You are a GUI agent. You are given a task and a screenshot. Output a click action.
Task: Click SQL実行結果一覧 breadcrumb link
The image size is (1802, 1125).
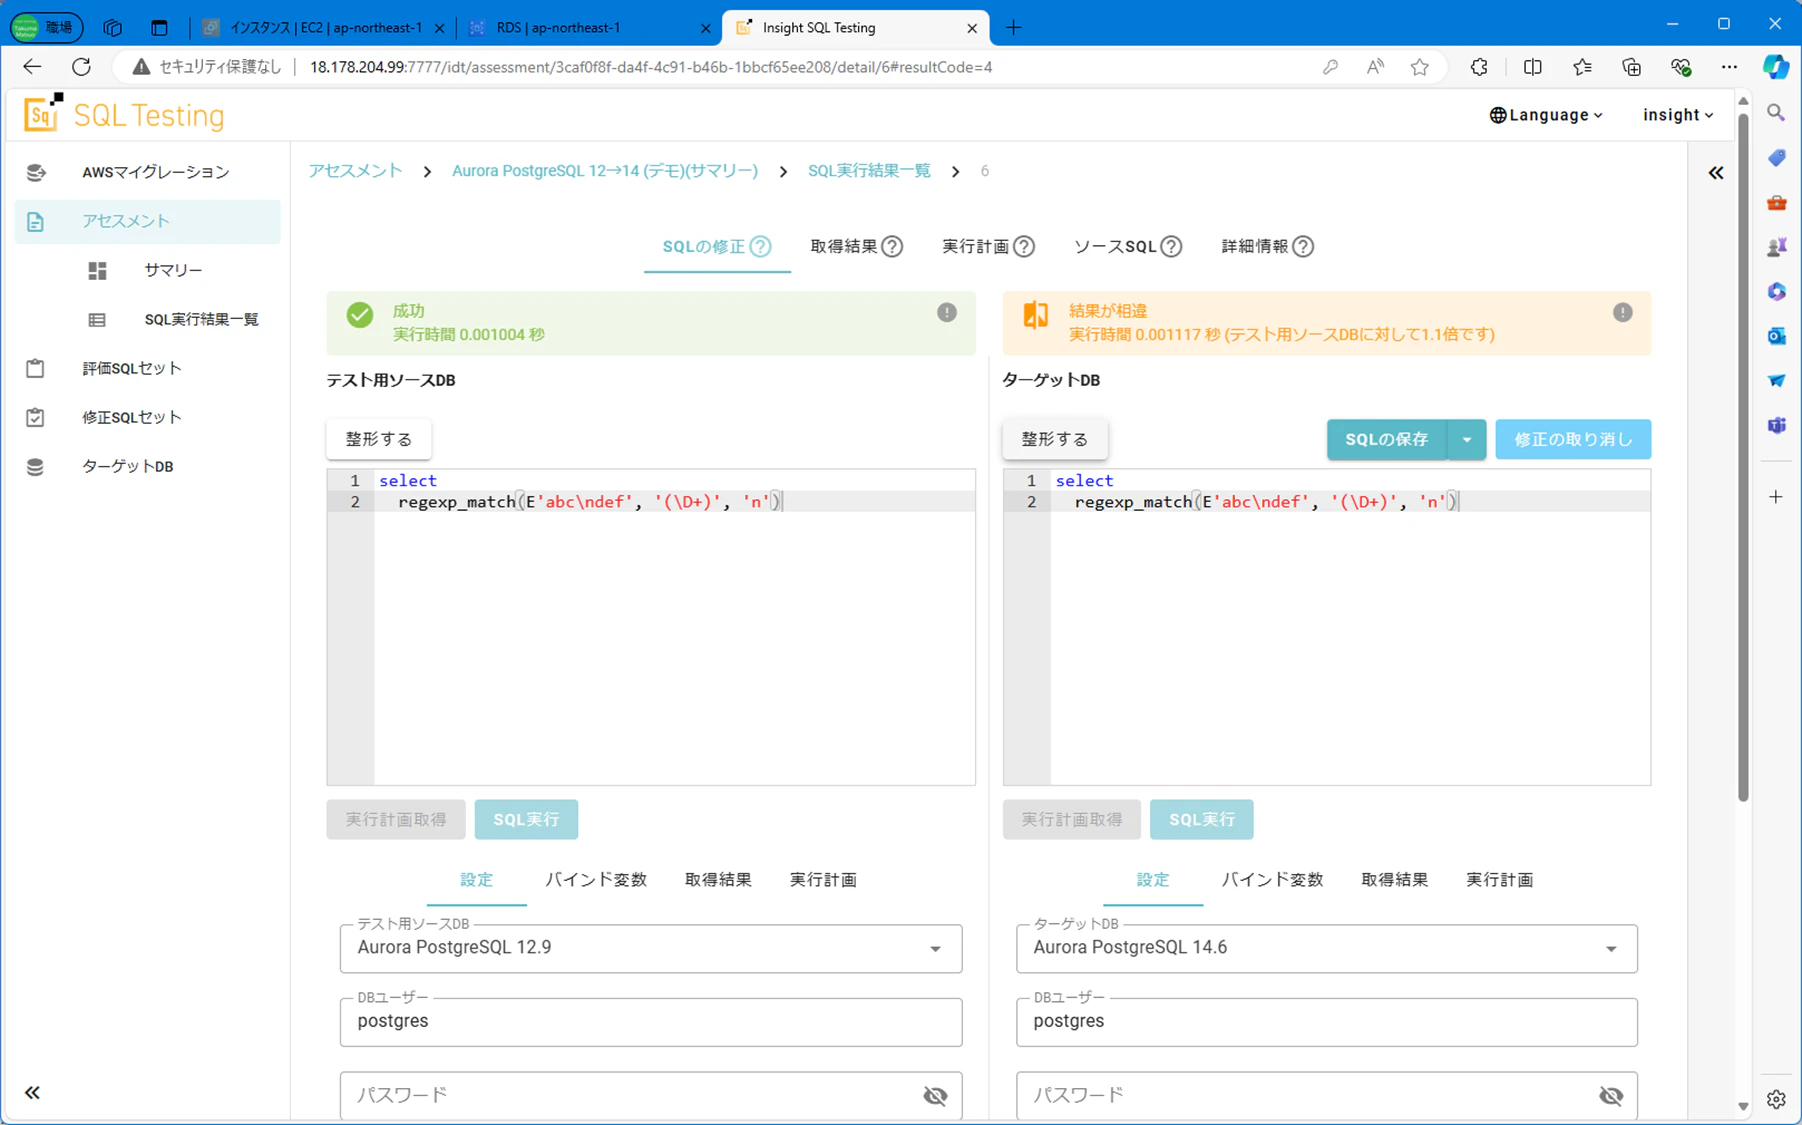(869, 171)
